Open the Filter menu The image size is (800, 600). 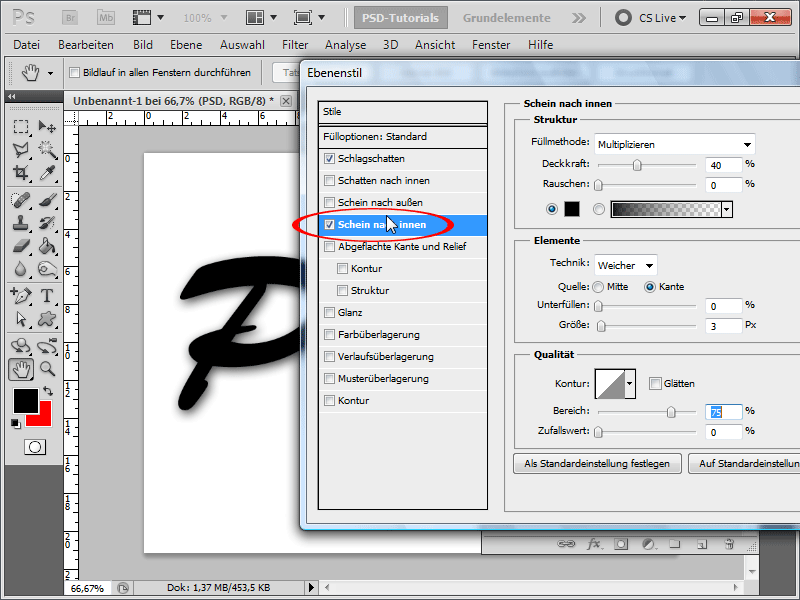point(295,45)
